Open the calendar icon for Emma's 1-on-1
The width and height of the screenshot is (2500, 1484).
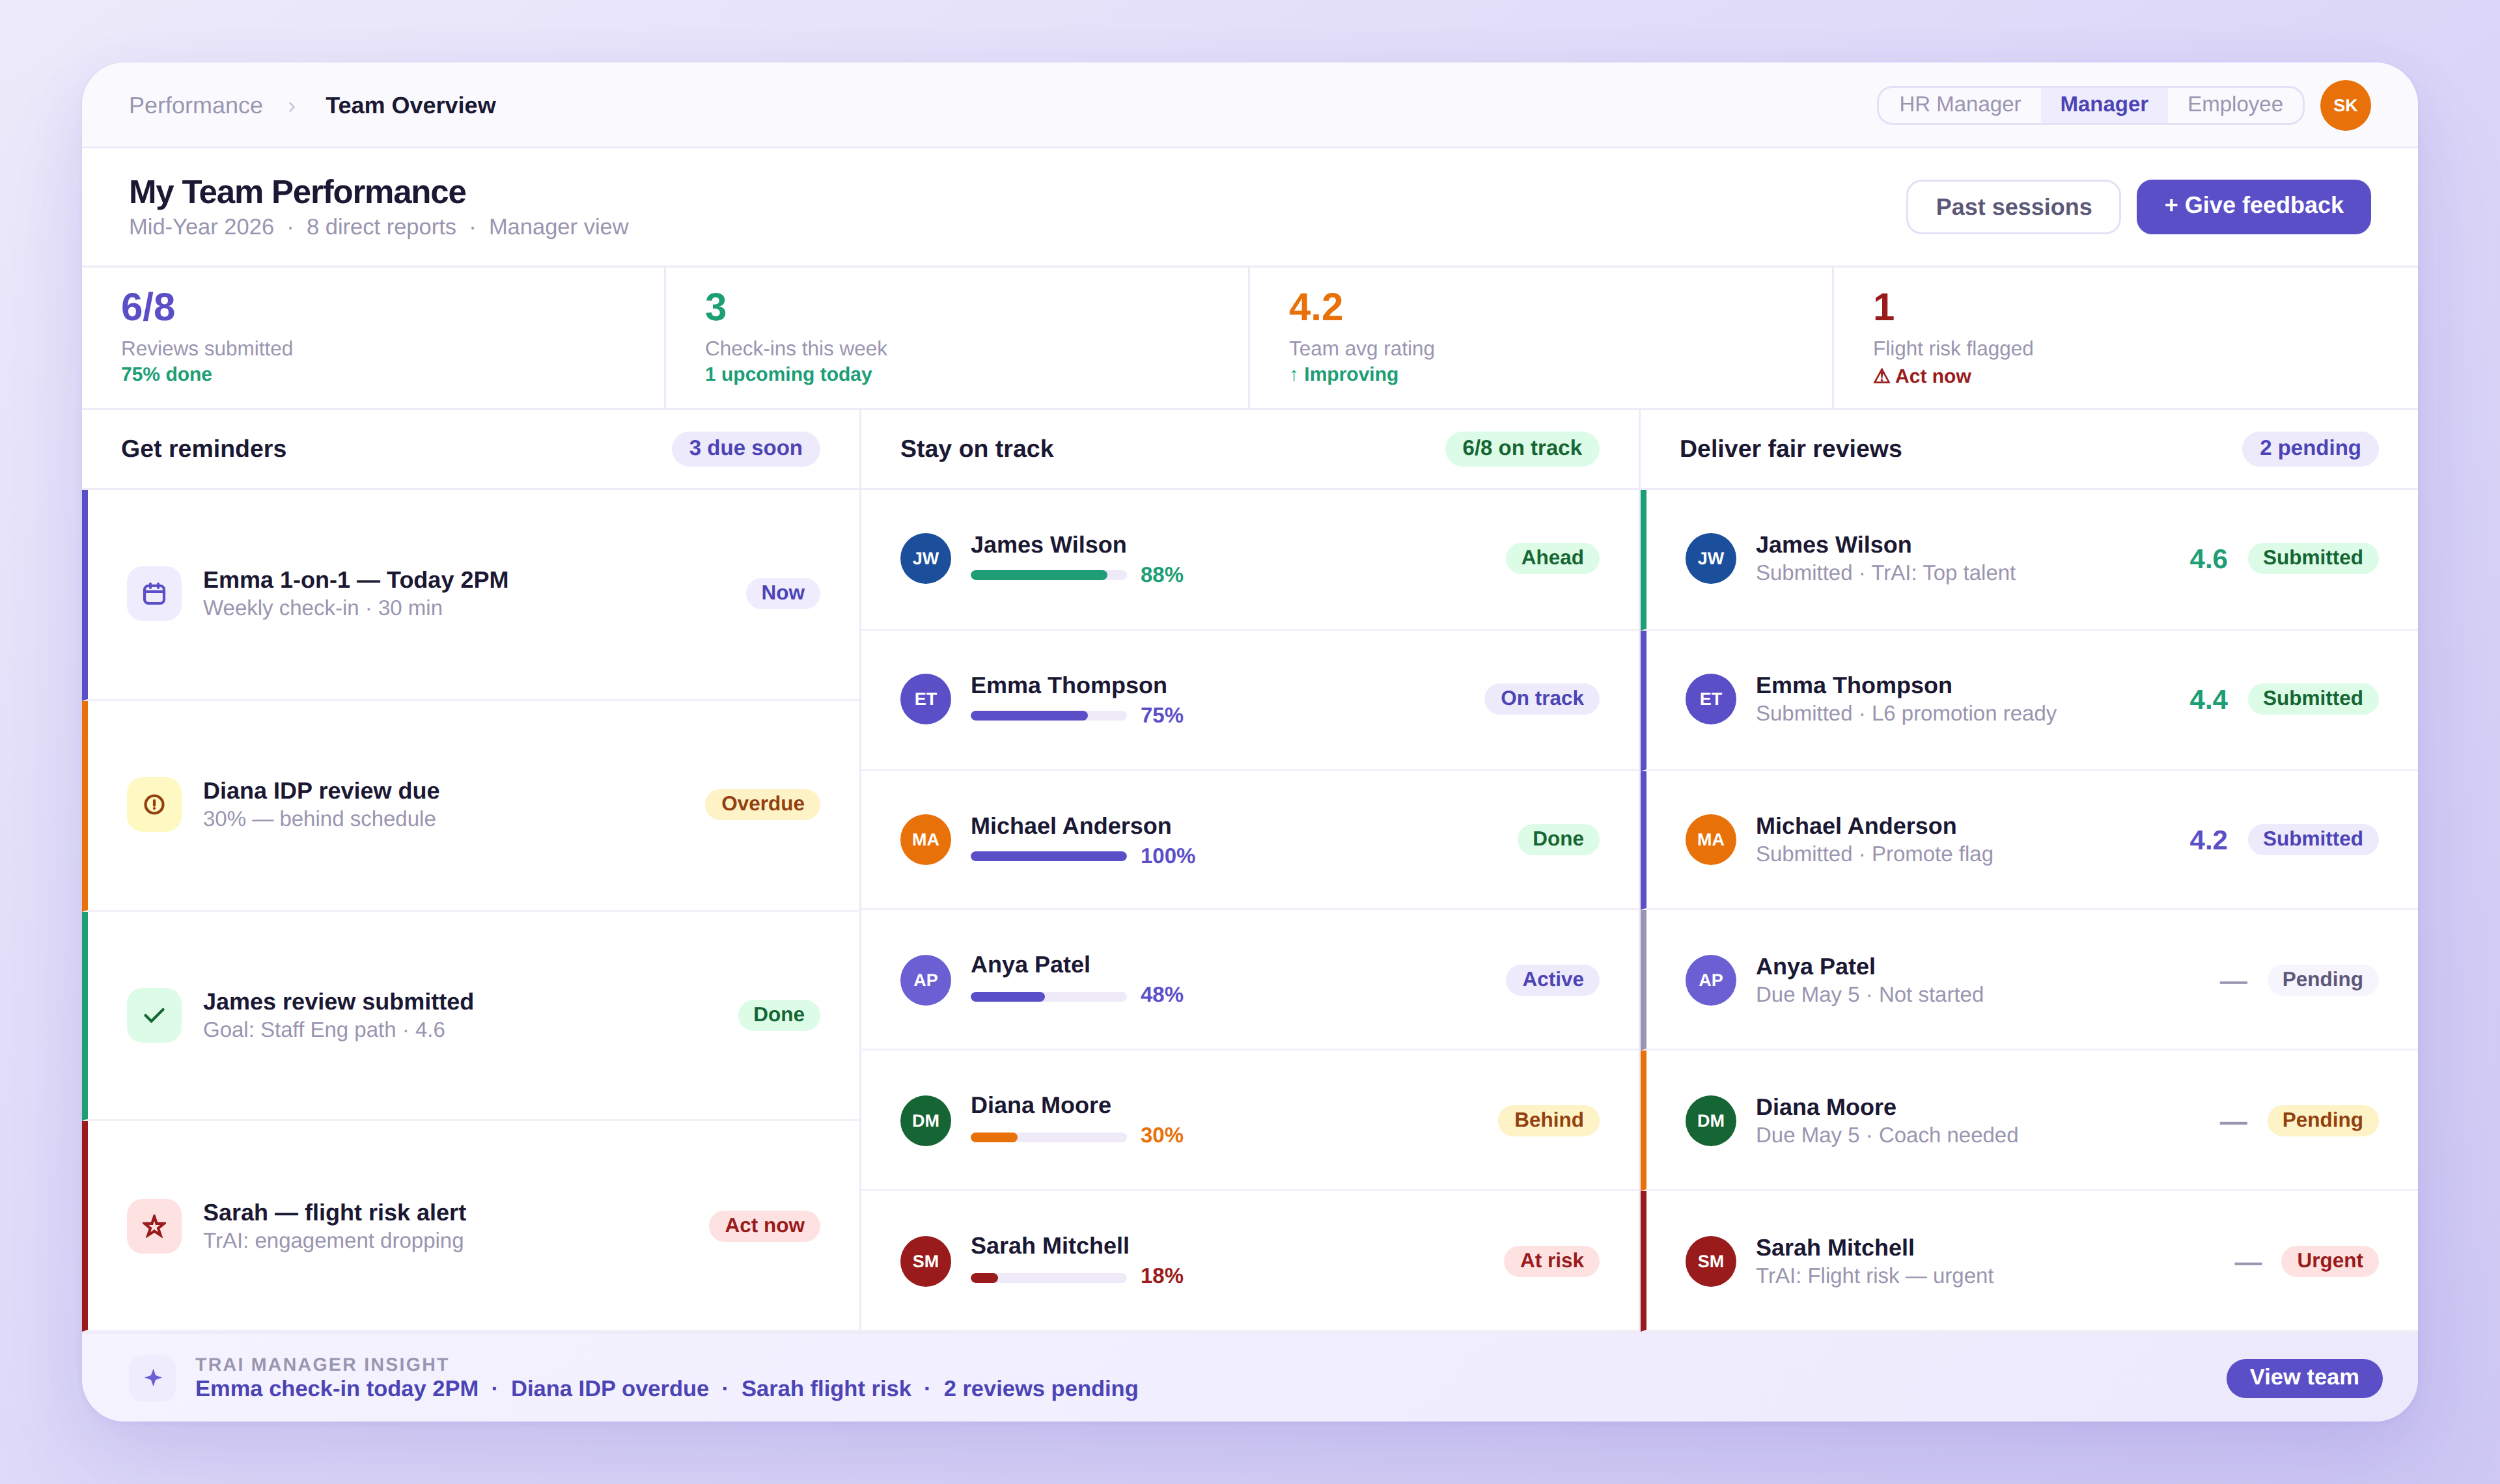(154, 592)
